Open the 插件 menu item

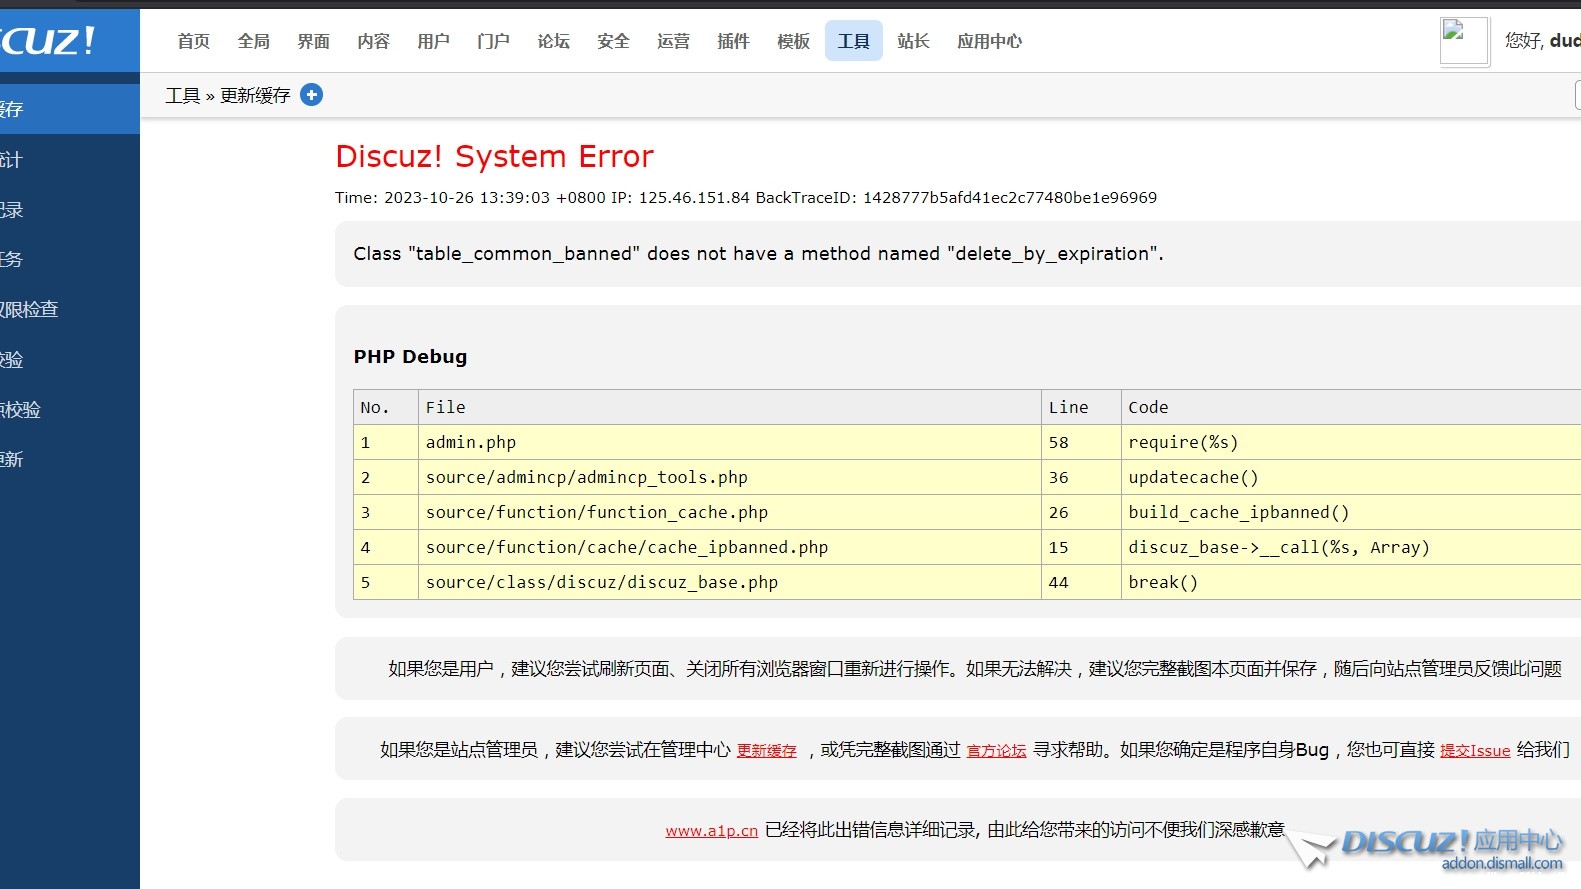734,41
